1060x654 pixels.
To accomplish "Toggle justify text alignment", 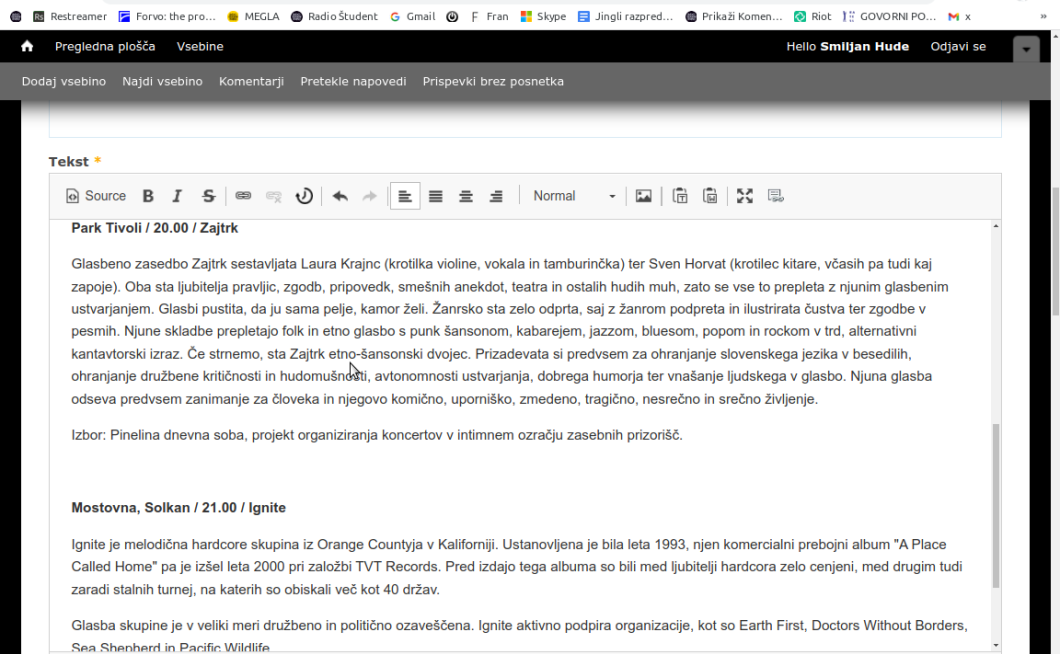I will 436,196.
